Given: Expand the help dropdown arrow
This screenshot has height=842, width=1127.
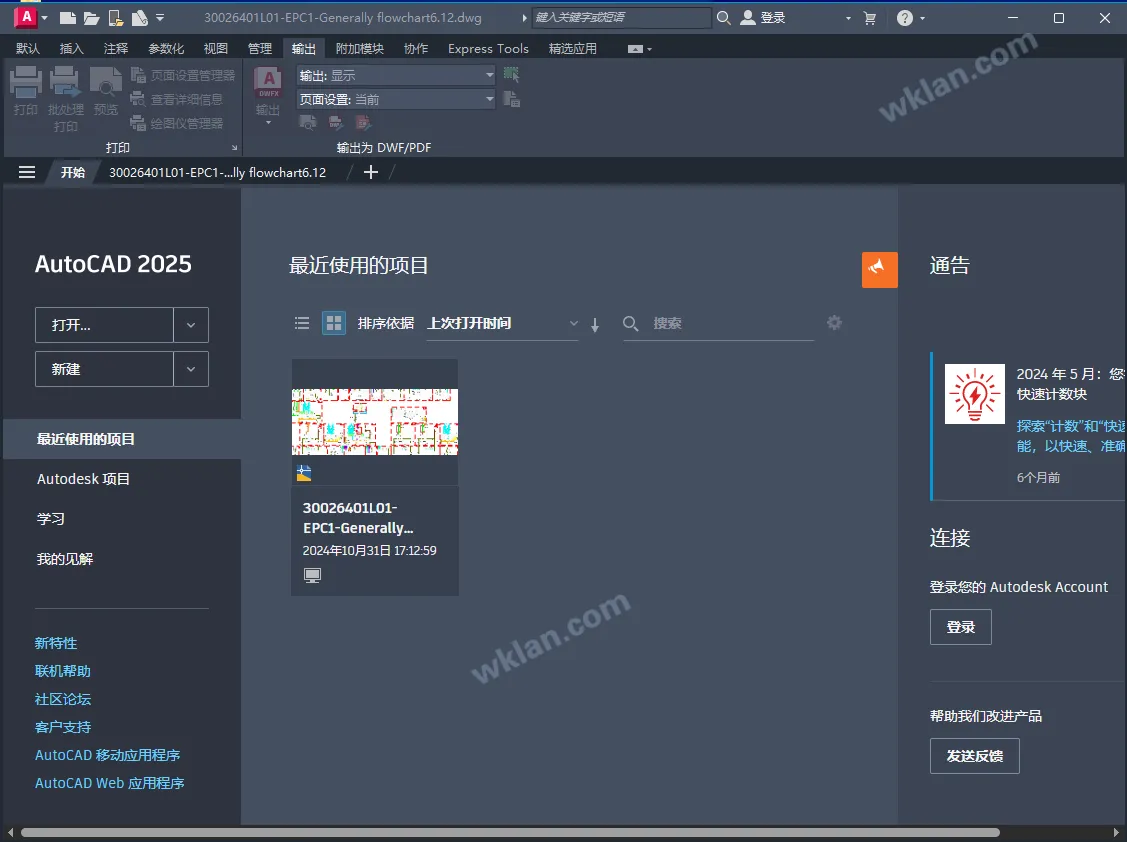Looking at the screenshot, I should click(923, 18).
